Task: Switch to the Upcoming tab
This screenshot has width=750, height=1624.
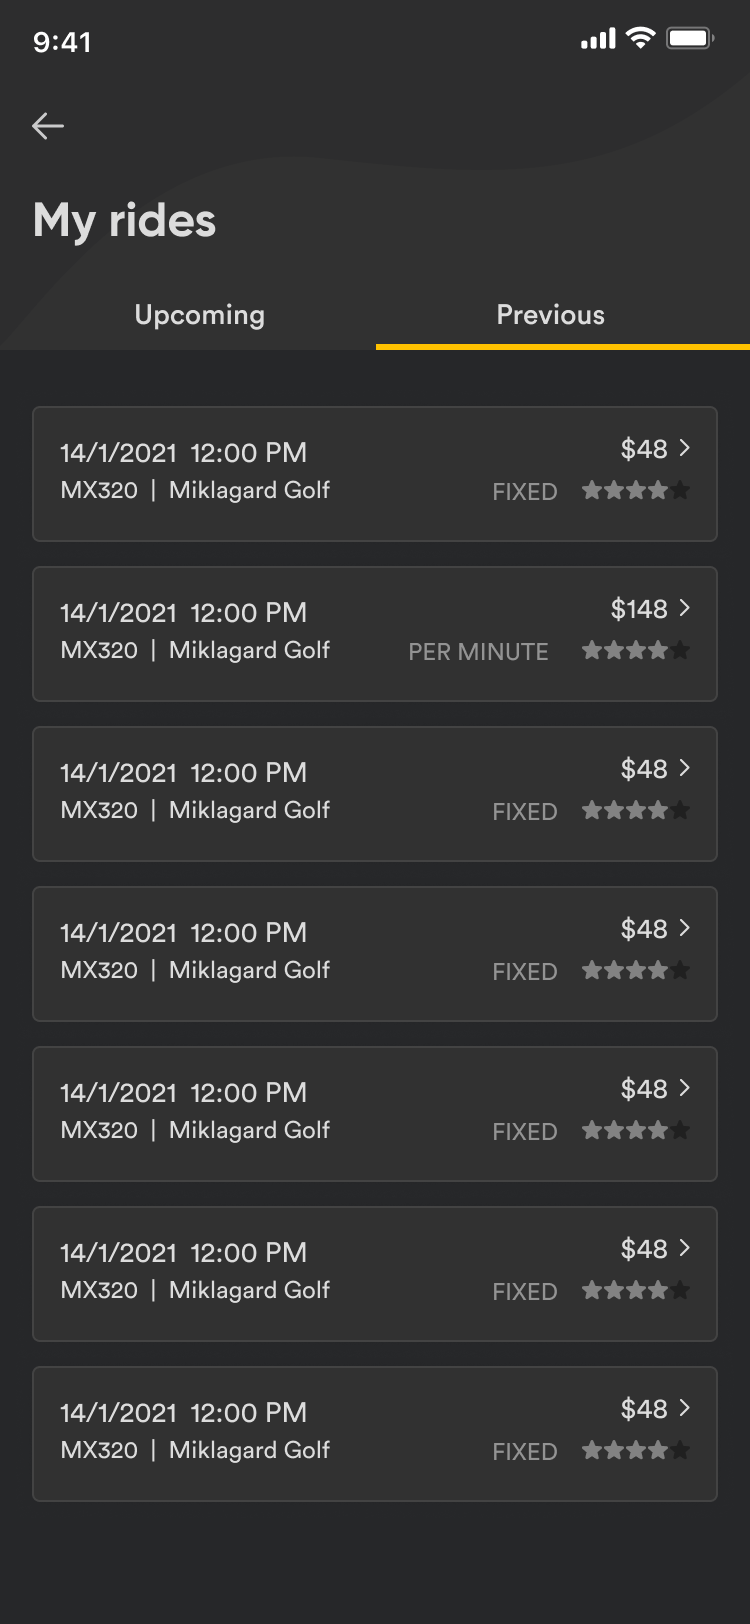Action: coord(199,315)
